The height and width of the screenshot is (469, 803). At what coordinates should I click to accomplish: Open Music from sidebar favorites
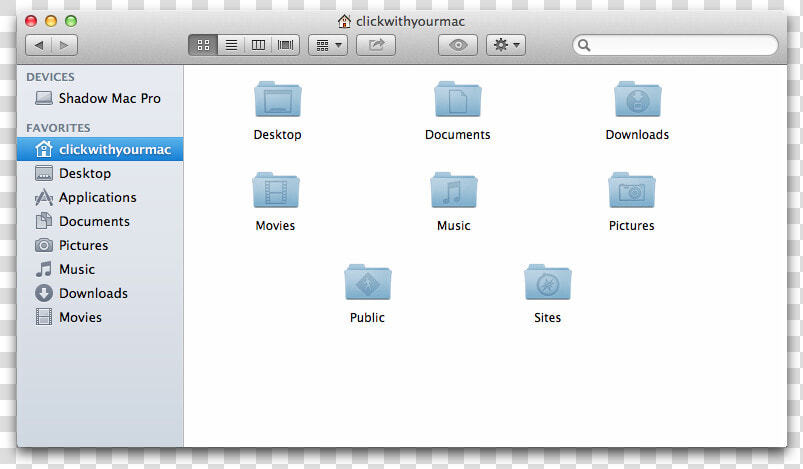pyautogui.click(x=100, y=269)
